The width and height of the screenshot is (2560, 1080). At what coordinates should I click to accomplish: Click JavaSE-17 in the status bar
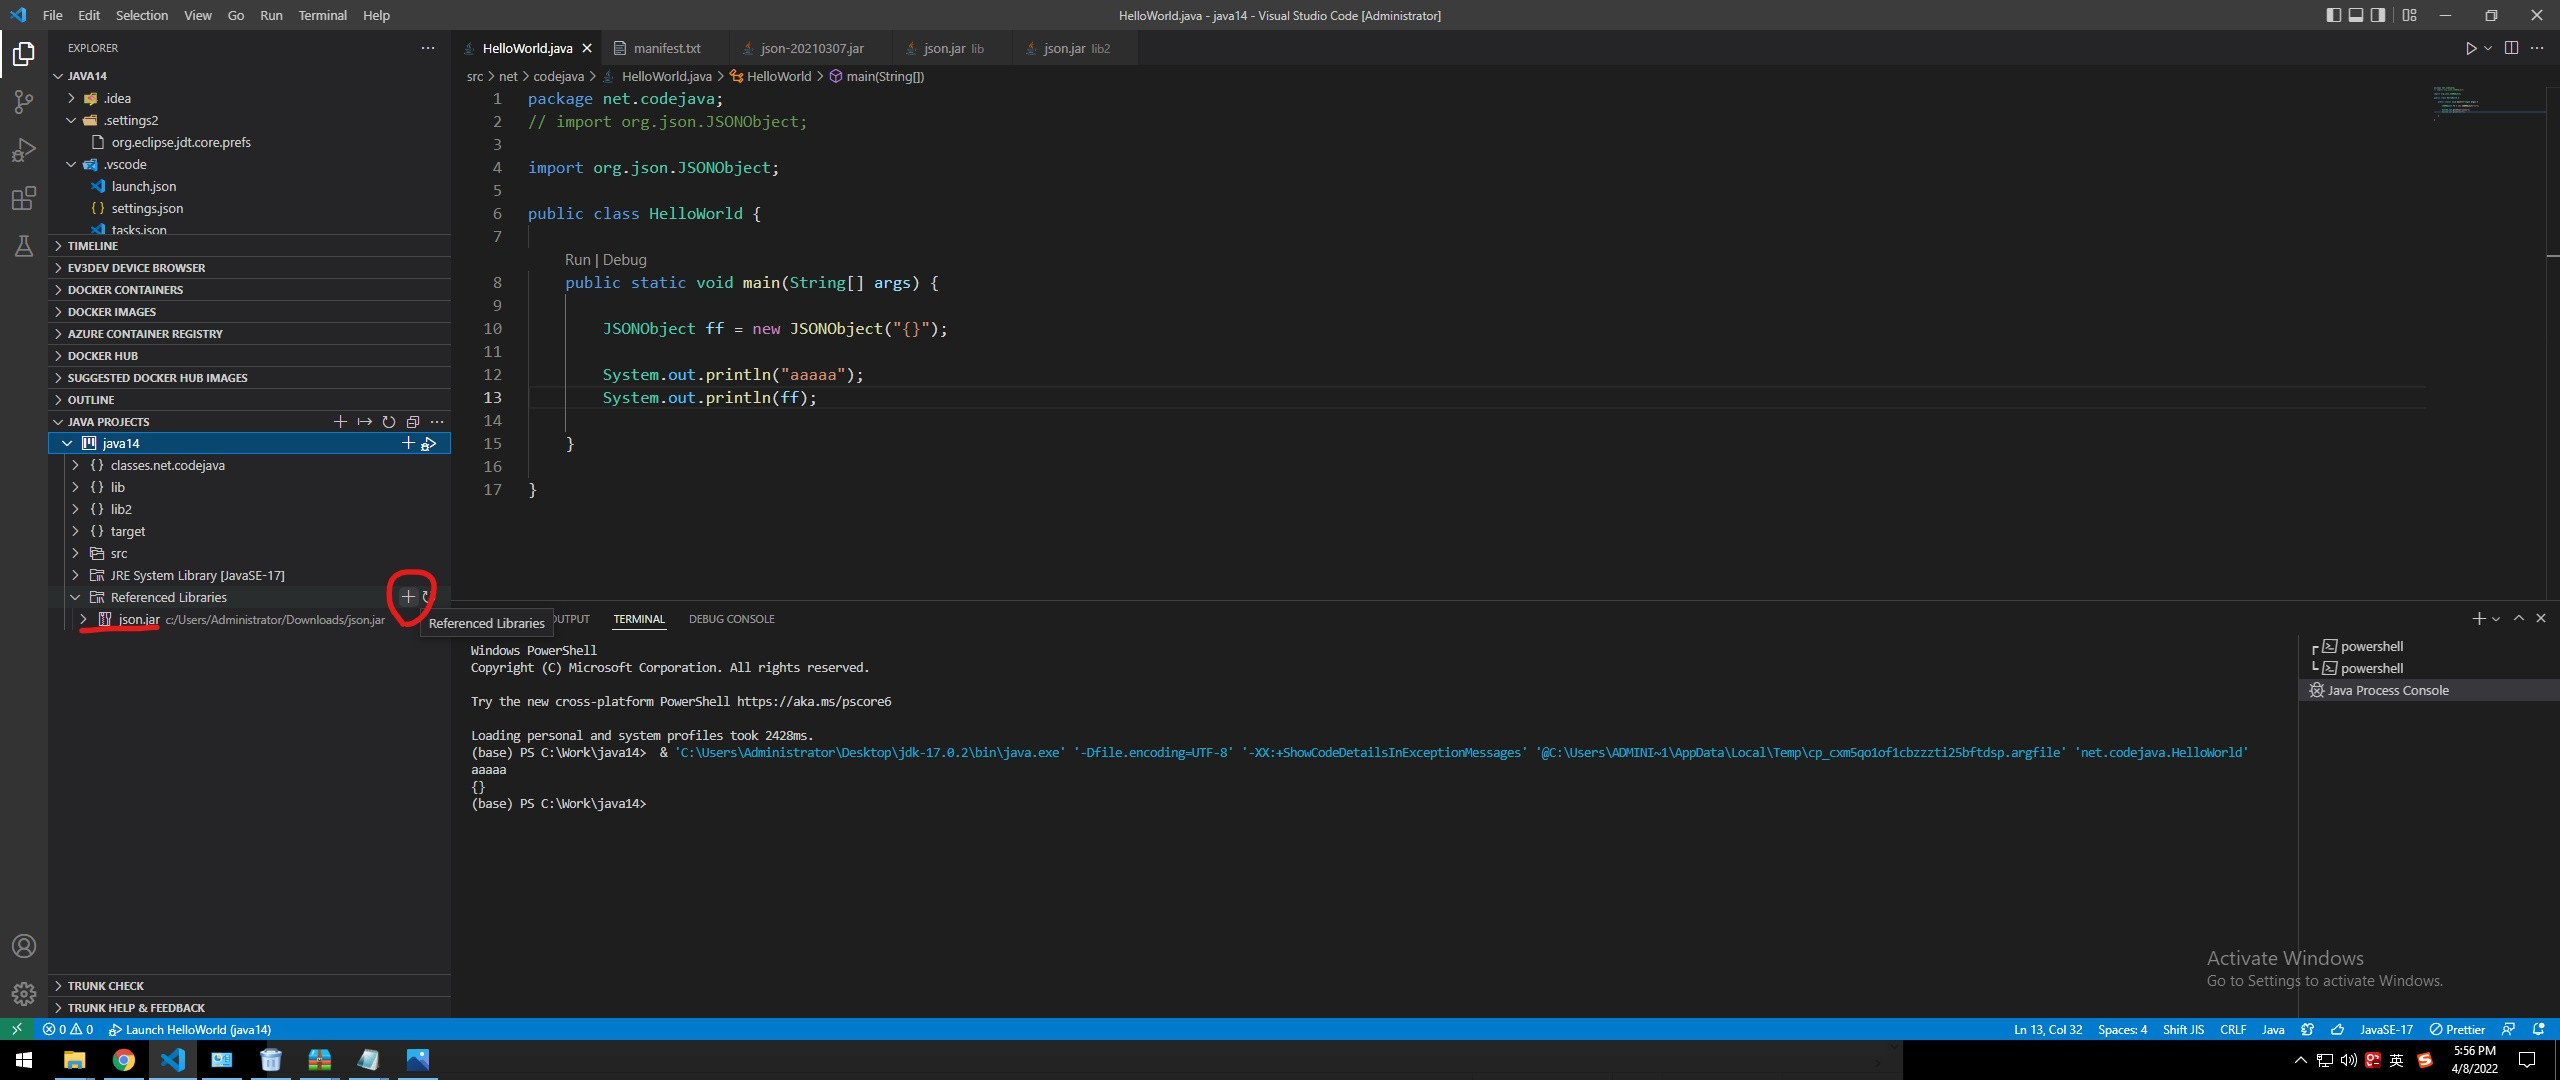coord(2386,1029)
